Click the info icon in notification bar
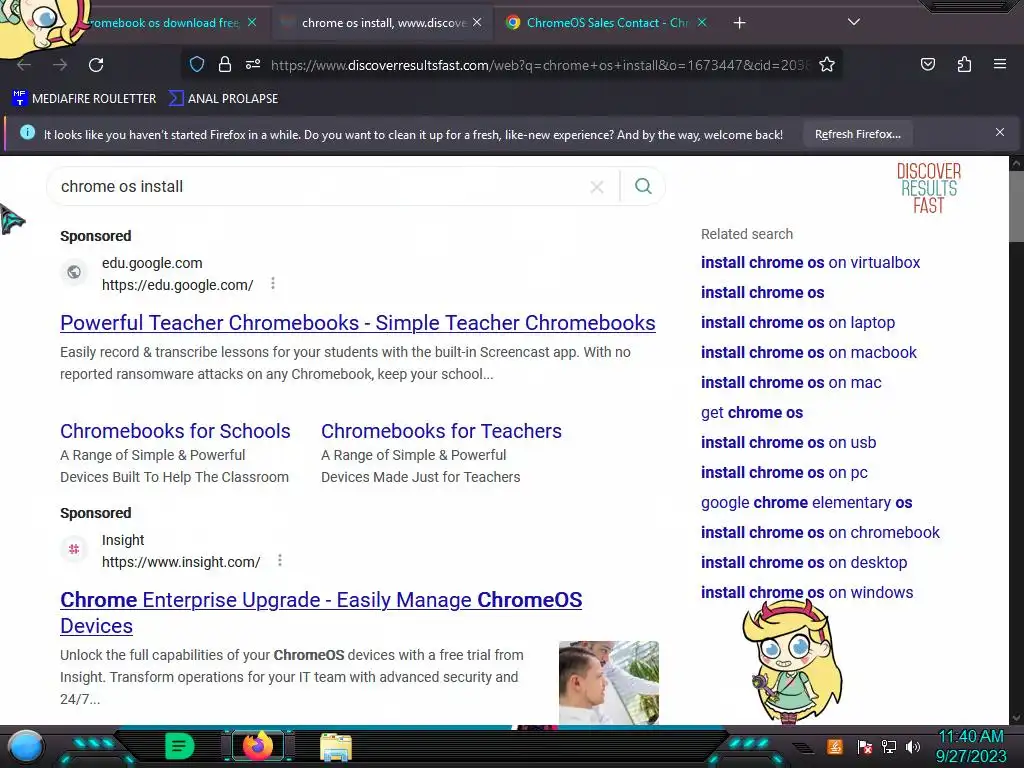The width and height of the screenshot is (1024, 768). 27,133
